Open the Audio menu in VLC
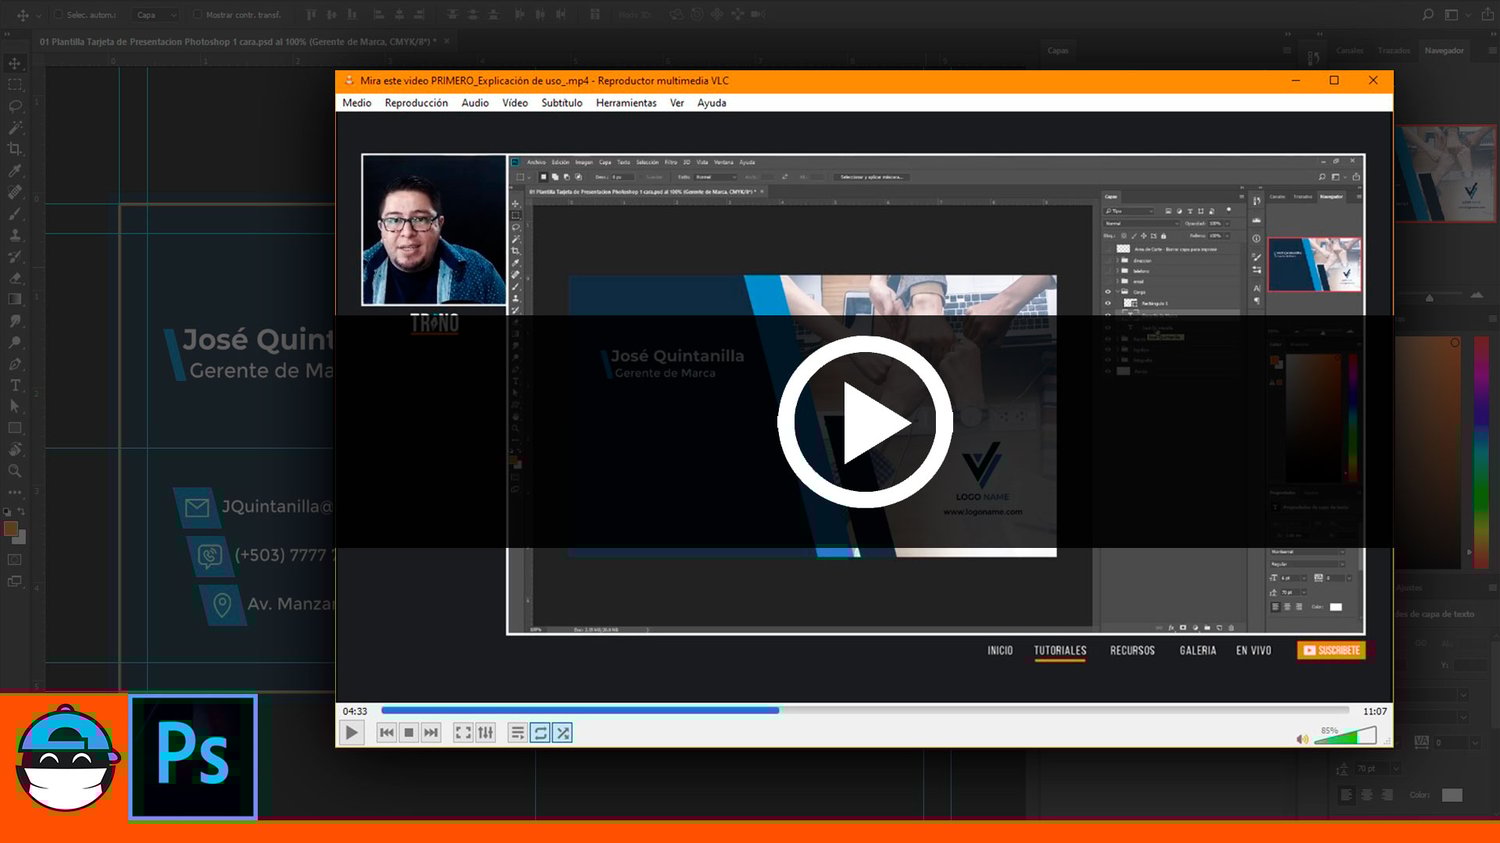The height and width of the screenshot is (843, 1500). (475, 103)
